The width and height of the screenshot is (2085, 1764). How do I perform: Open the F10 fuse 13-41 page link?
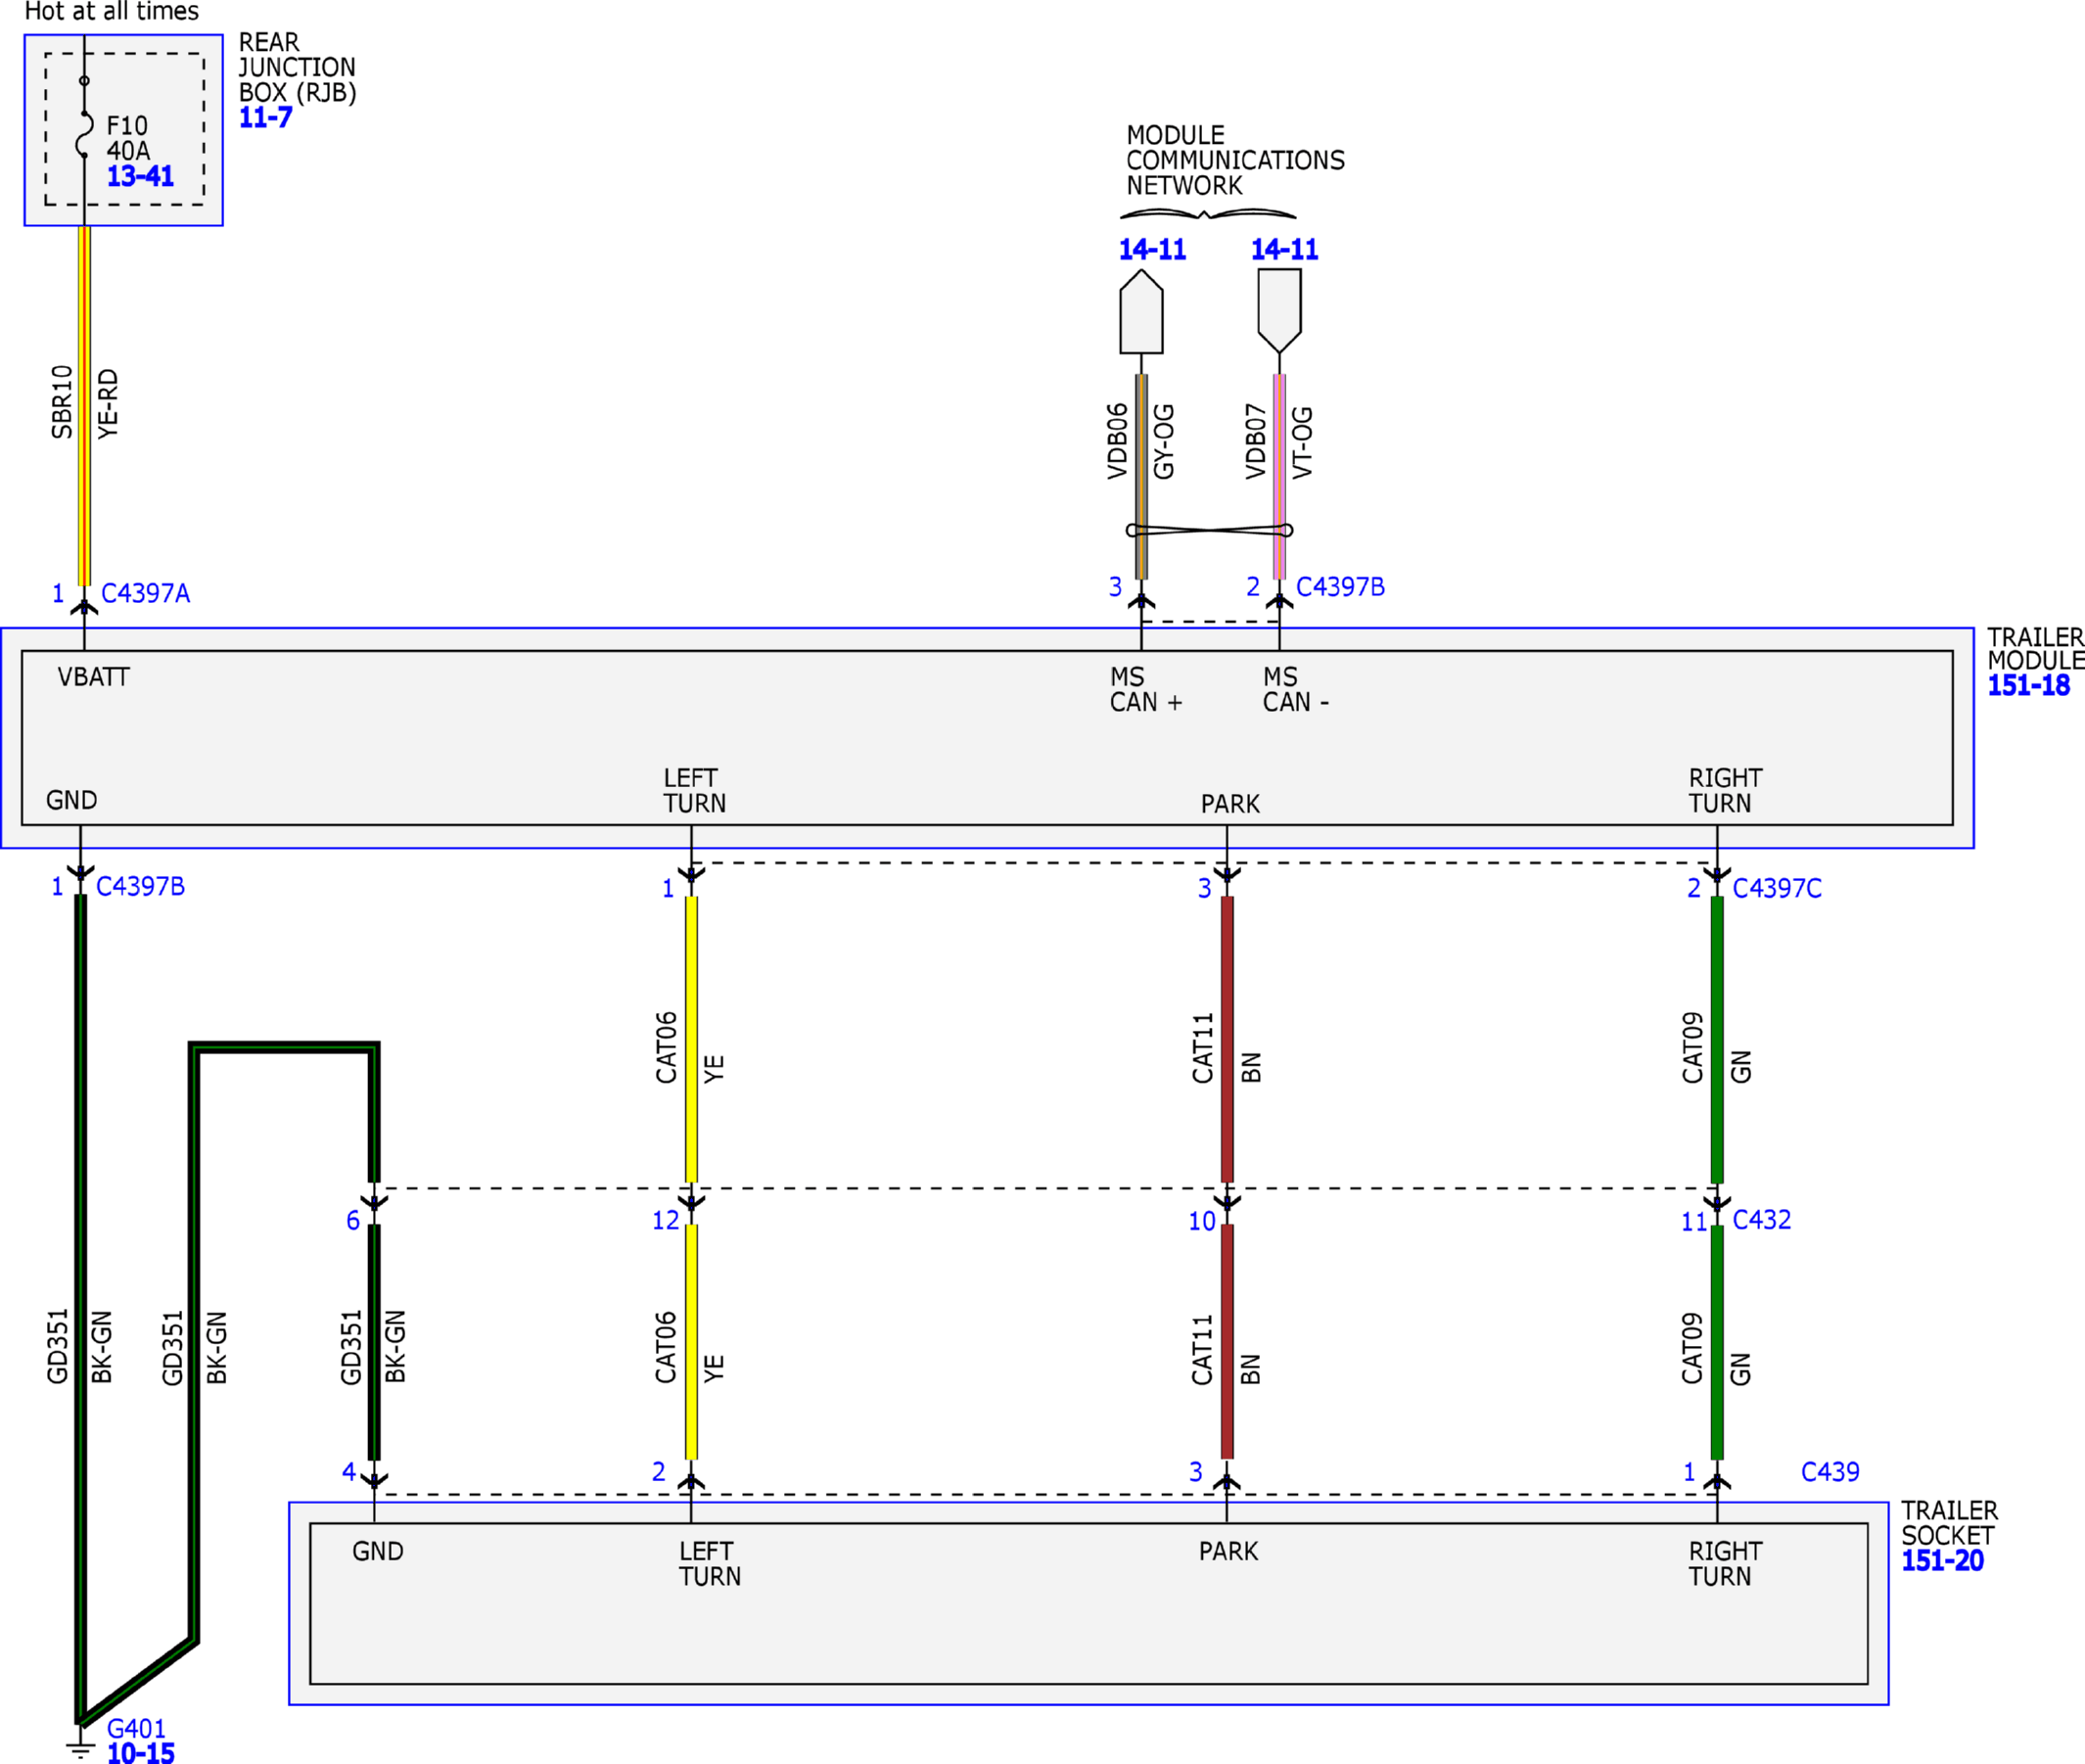point(140,177)
